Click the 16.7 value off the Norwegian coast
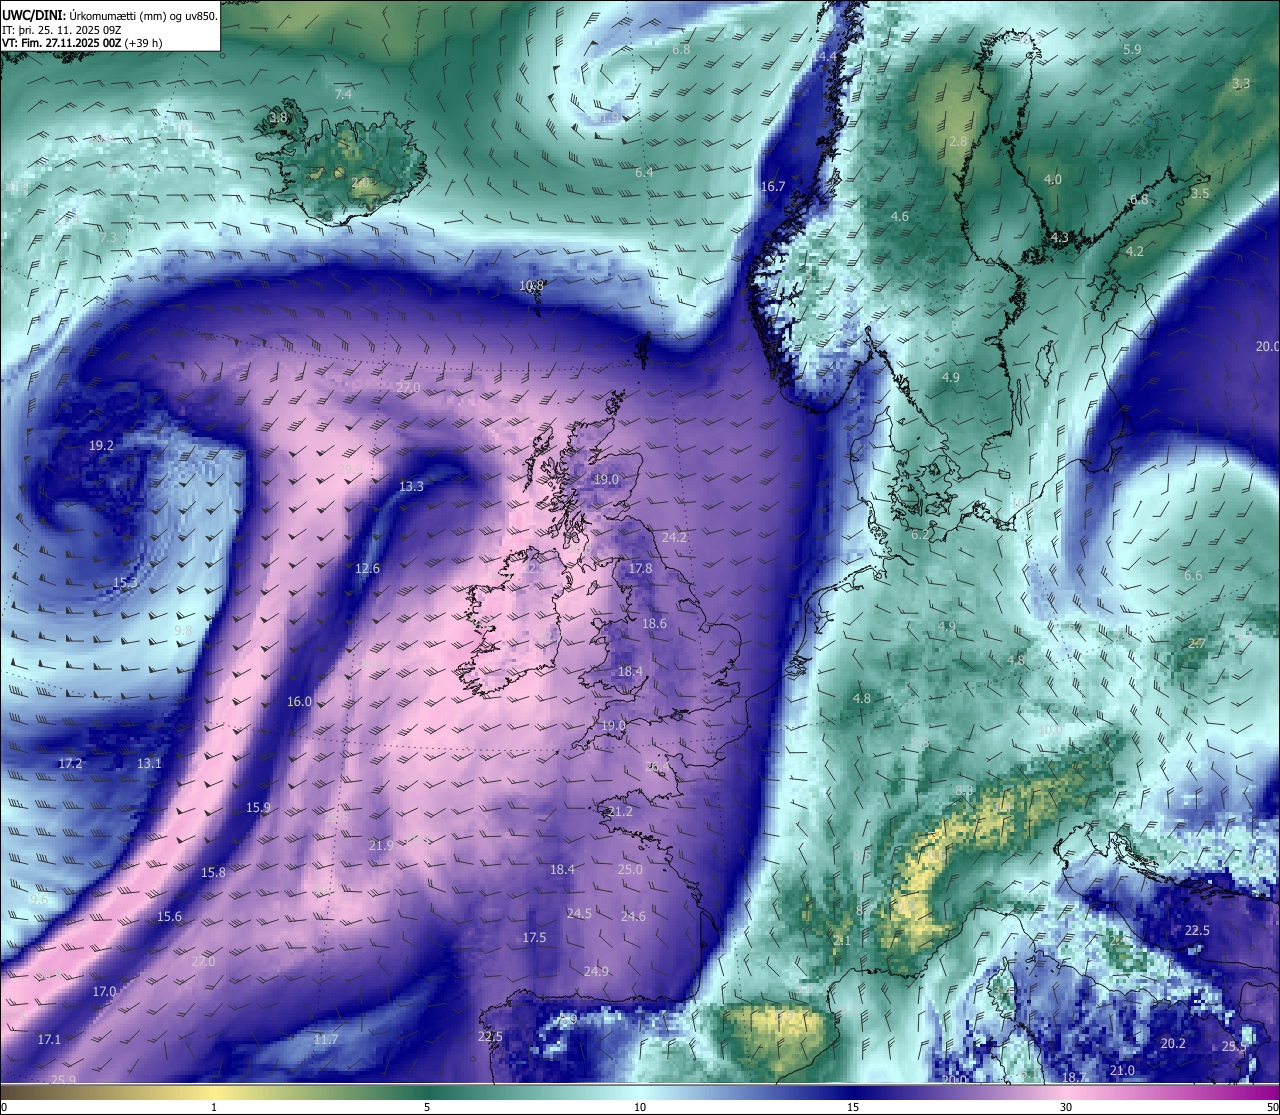Image resolution: width=1280 pixels, height=1115 pixels. (773, 187)
